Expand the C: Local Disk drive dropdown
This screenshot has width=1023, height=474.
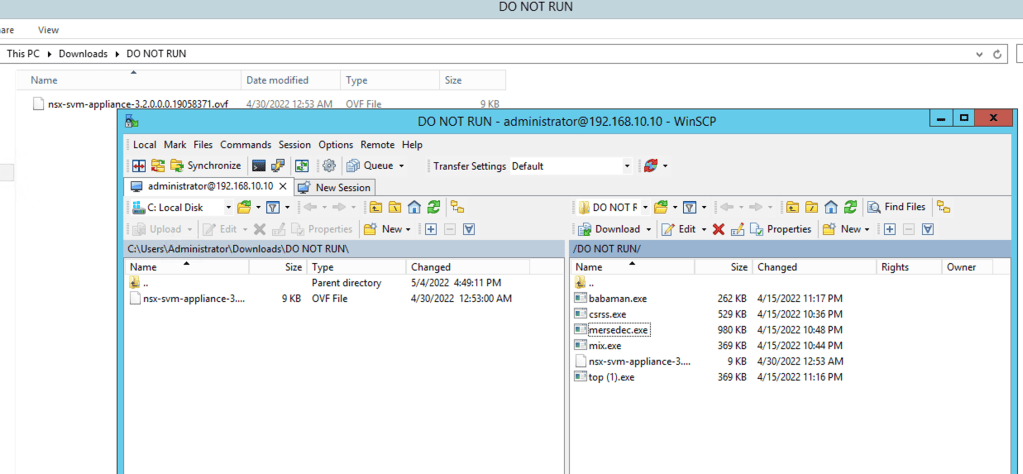tap(228, 207)
